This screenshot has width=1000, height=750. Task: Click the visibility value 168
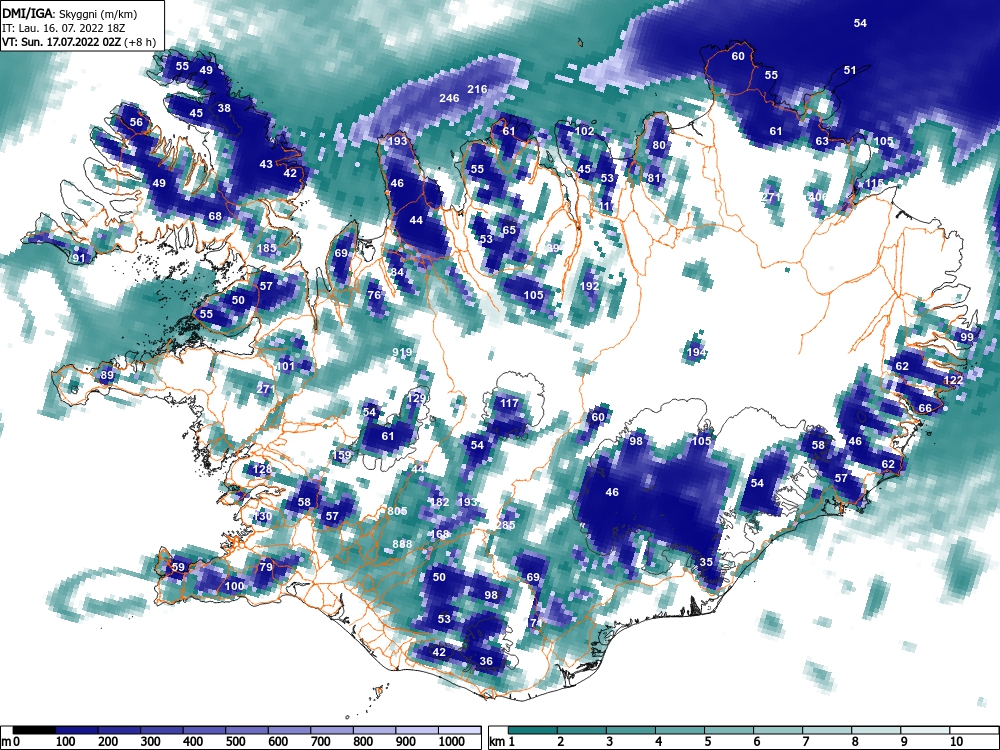coord(439,534)
